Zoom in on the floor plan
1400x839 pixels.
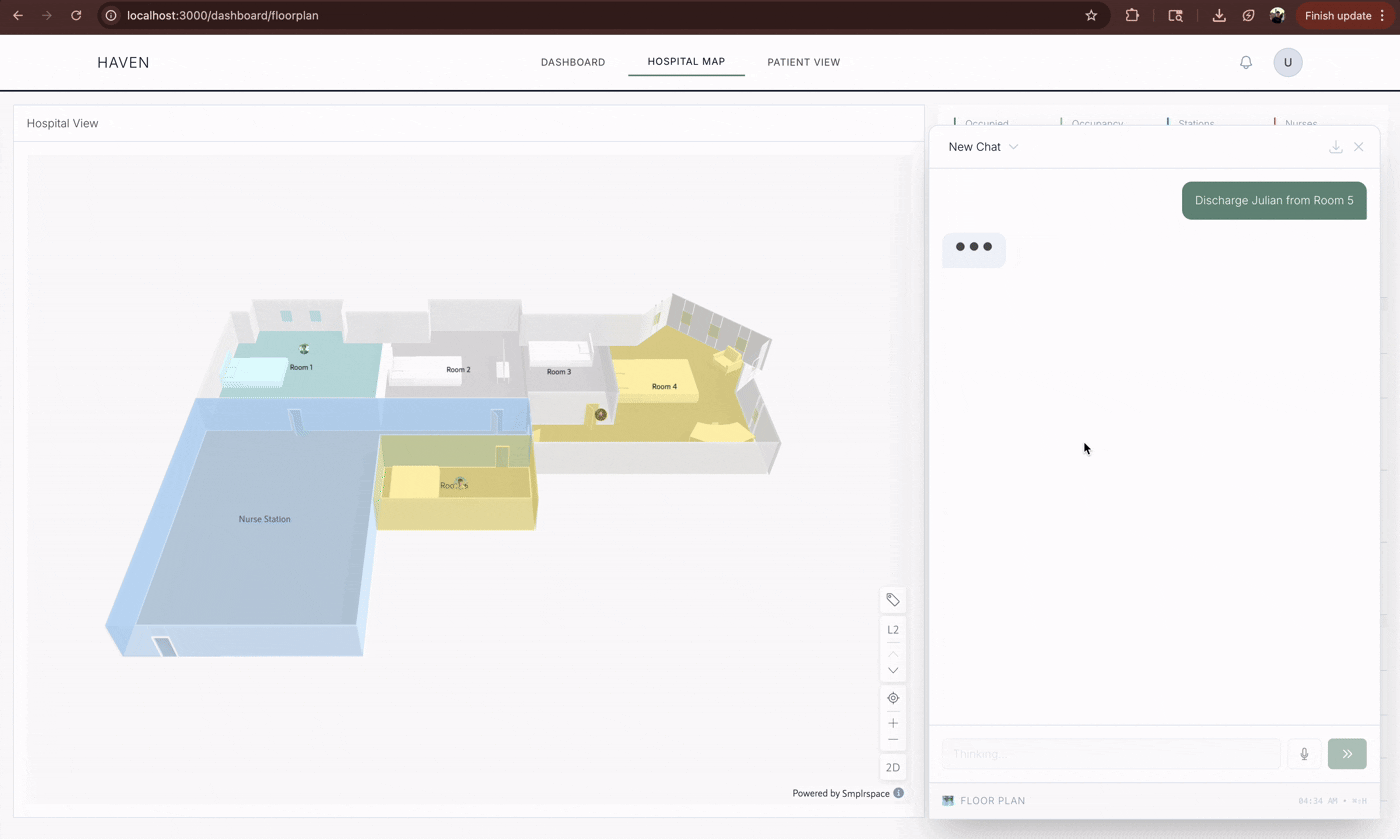tap(893, 723)
